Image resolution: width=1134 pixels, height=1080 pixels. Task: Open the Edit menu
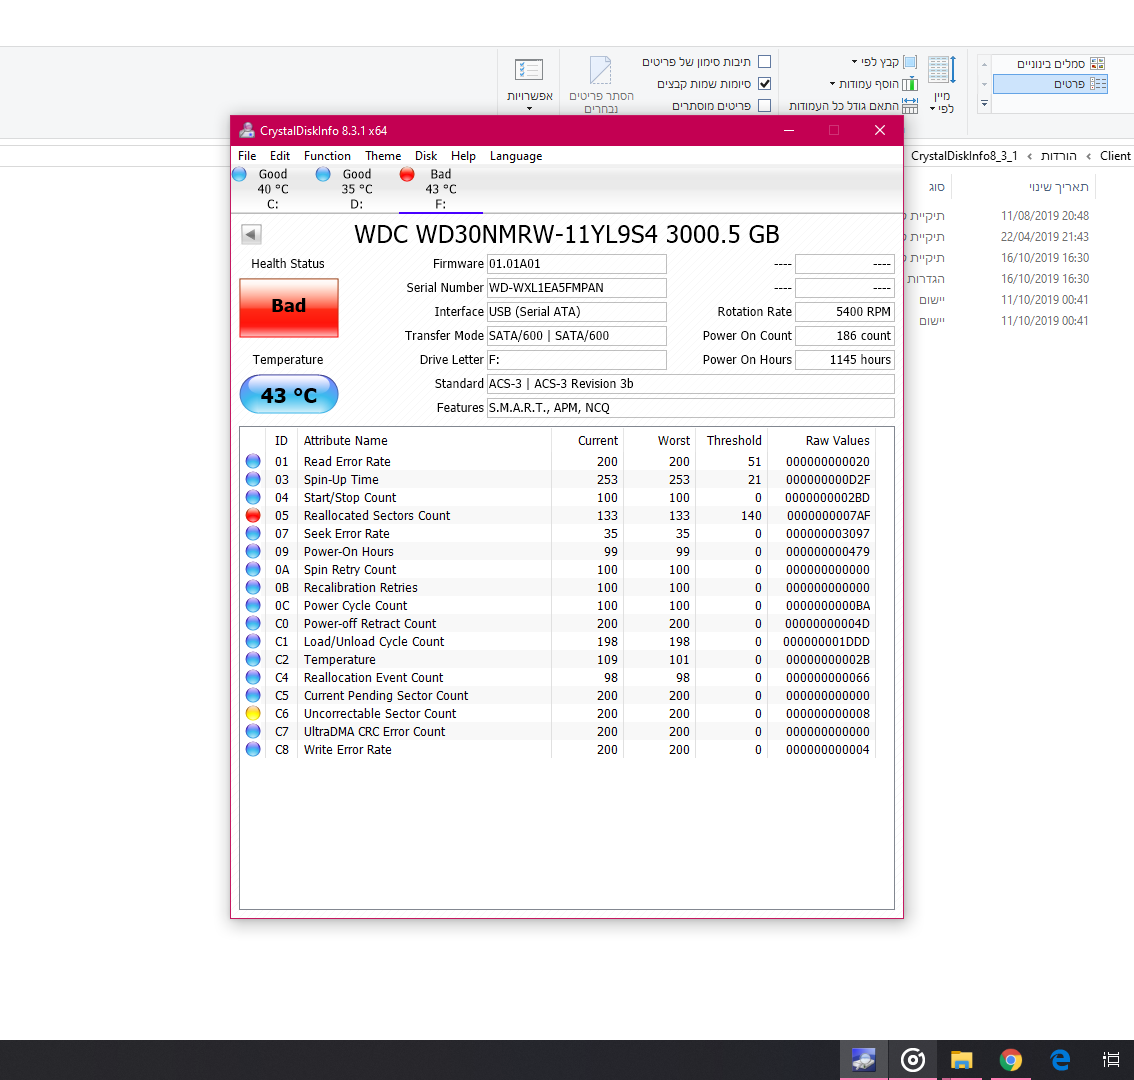[280, 156]
